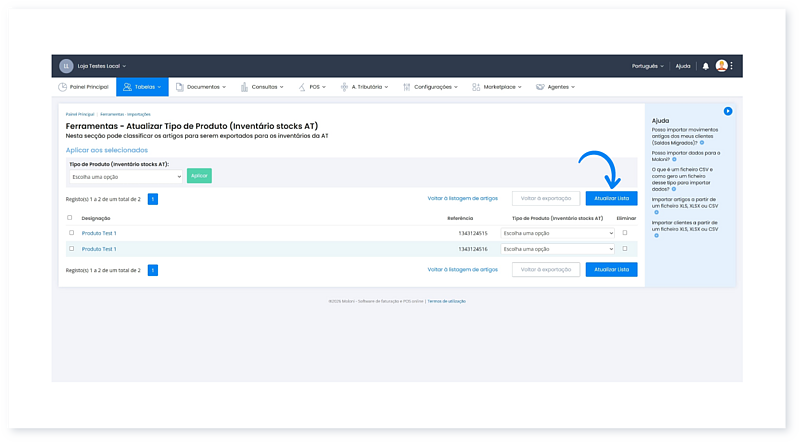The height and width of the screenshot is (443, 800).
Task: Click the bottom Voltar à exportação button
Action: pyautogui.click(x=546, y=269)
